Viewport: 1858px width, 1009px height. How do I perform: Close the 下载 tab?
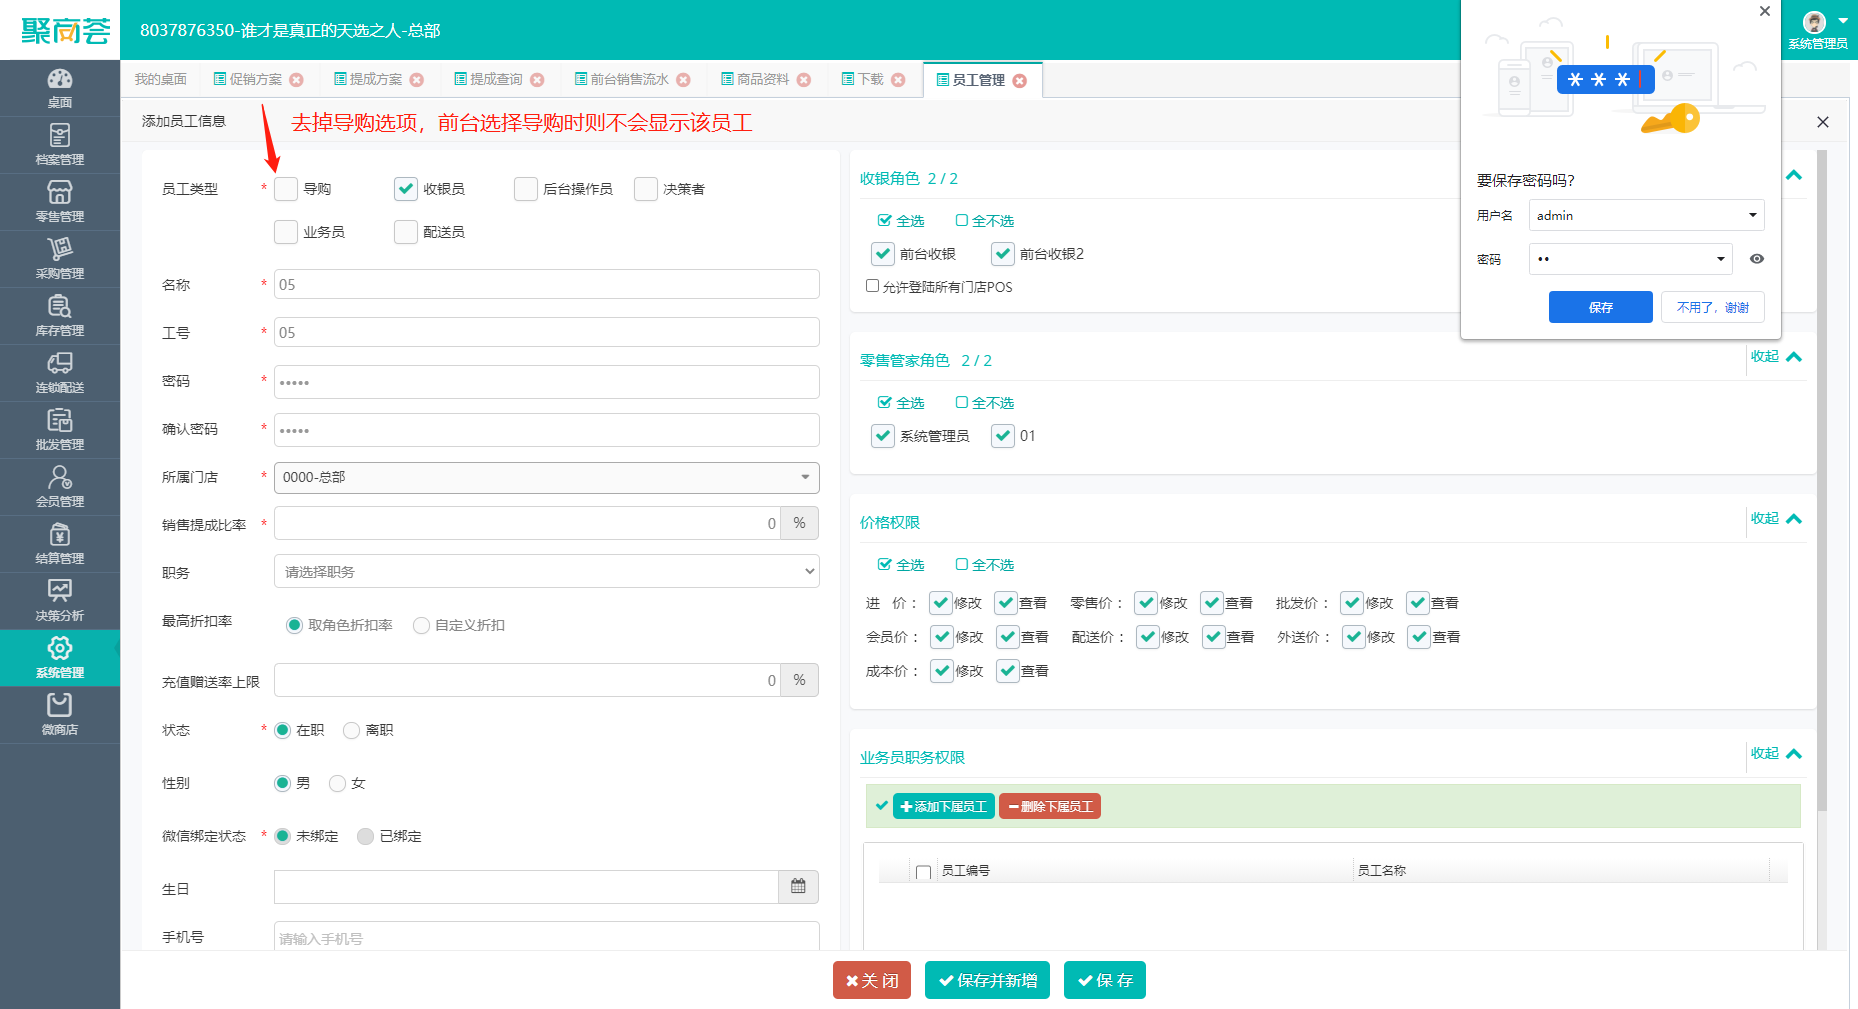click(x=898, y=80)
